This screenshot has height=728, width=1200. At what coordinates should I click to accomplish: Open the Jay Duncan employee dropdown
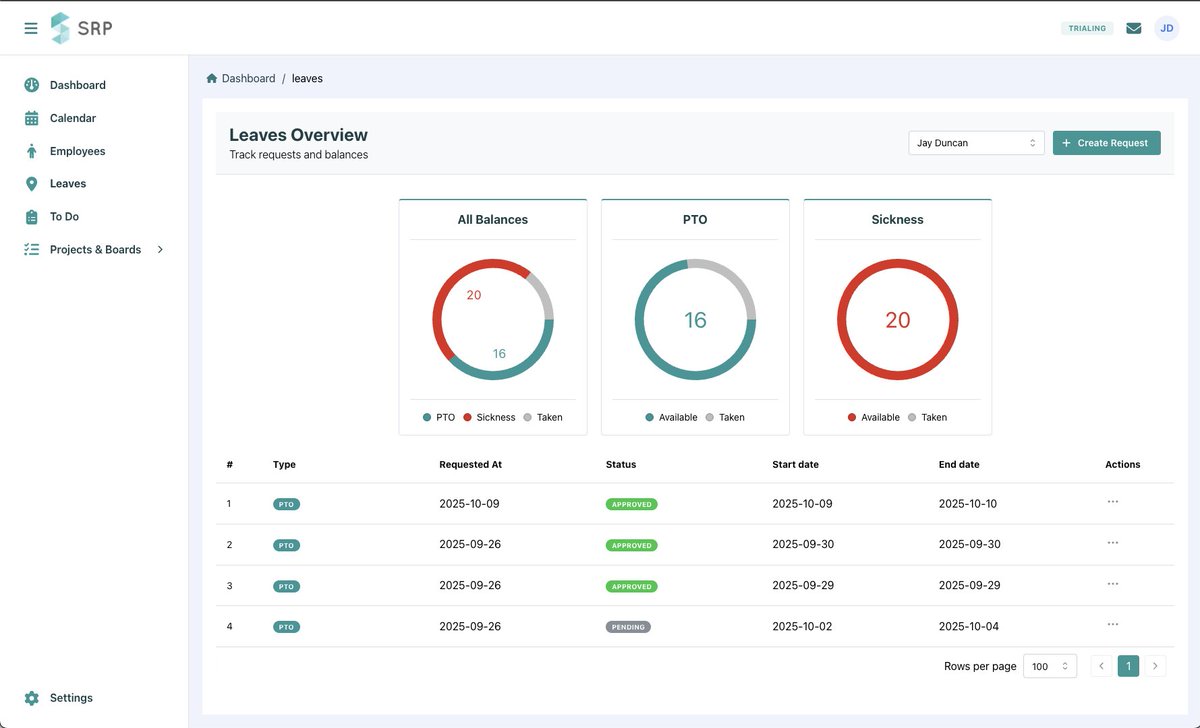(976, 143)
